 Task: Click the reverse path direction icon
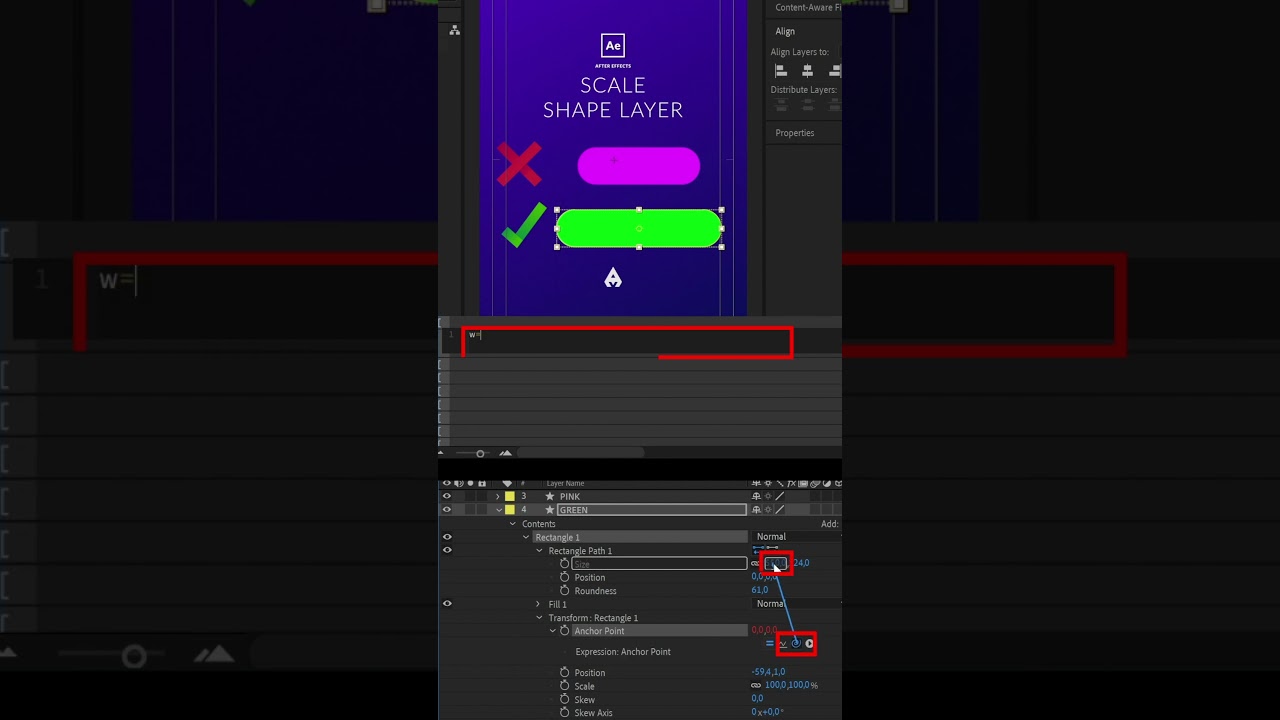click(772, 548)
